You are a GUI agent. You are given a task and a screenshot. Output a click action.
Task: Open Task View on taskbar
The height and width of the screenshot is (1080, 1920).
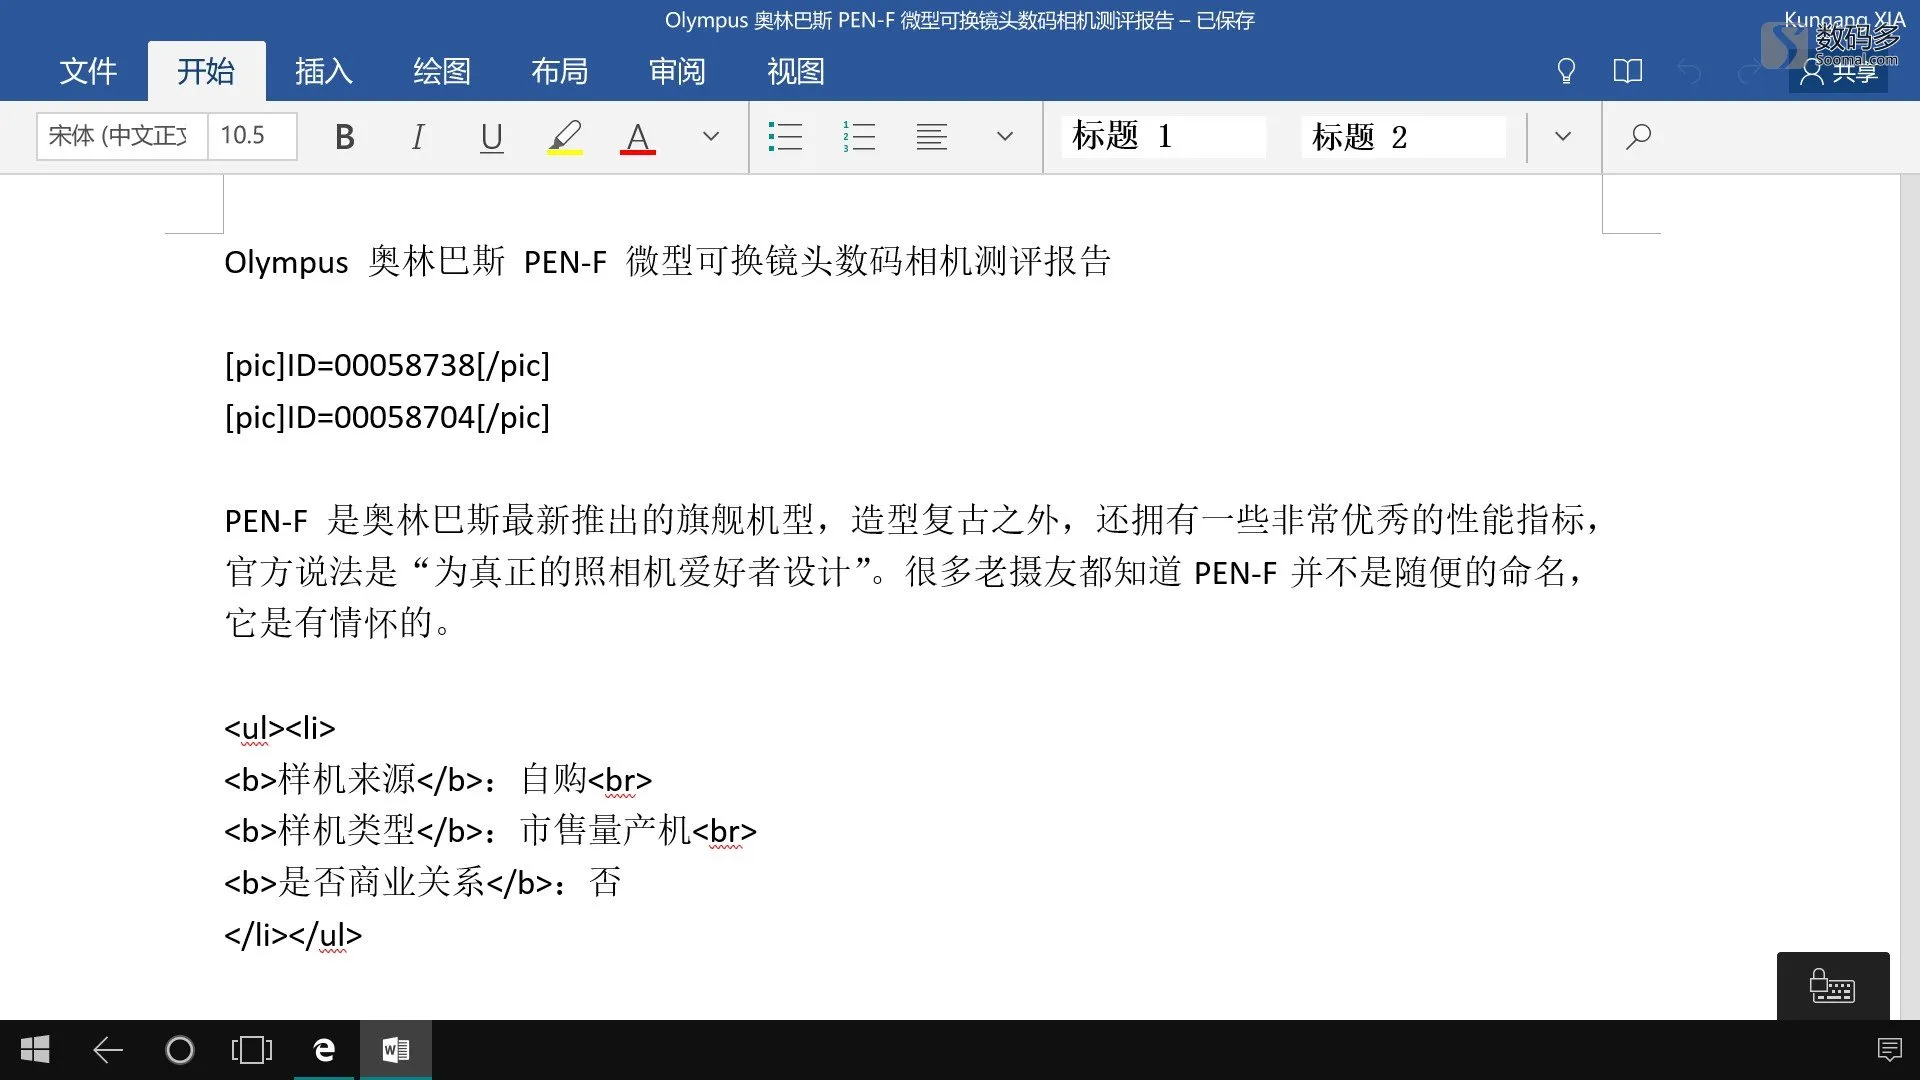(x=252, y=1050)
